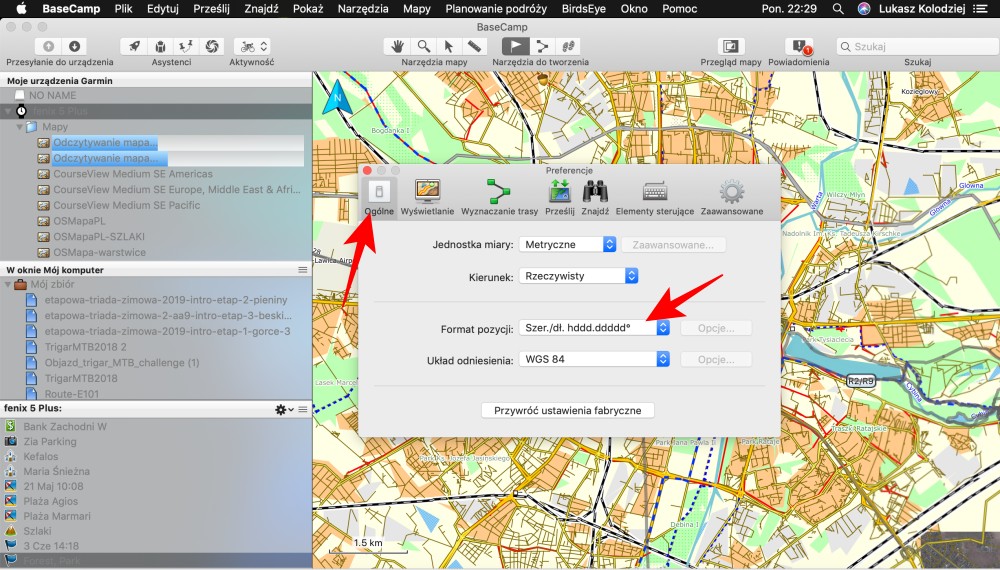Open the Powiadomienia notifications icon
This screenshot has width=1000, height=570.
[x=799, y=46]
